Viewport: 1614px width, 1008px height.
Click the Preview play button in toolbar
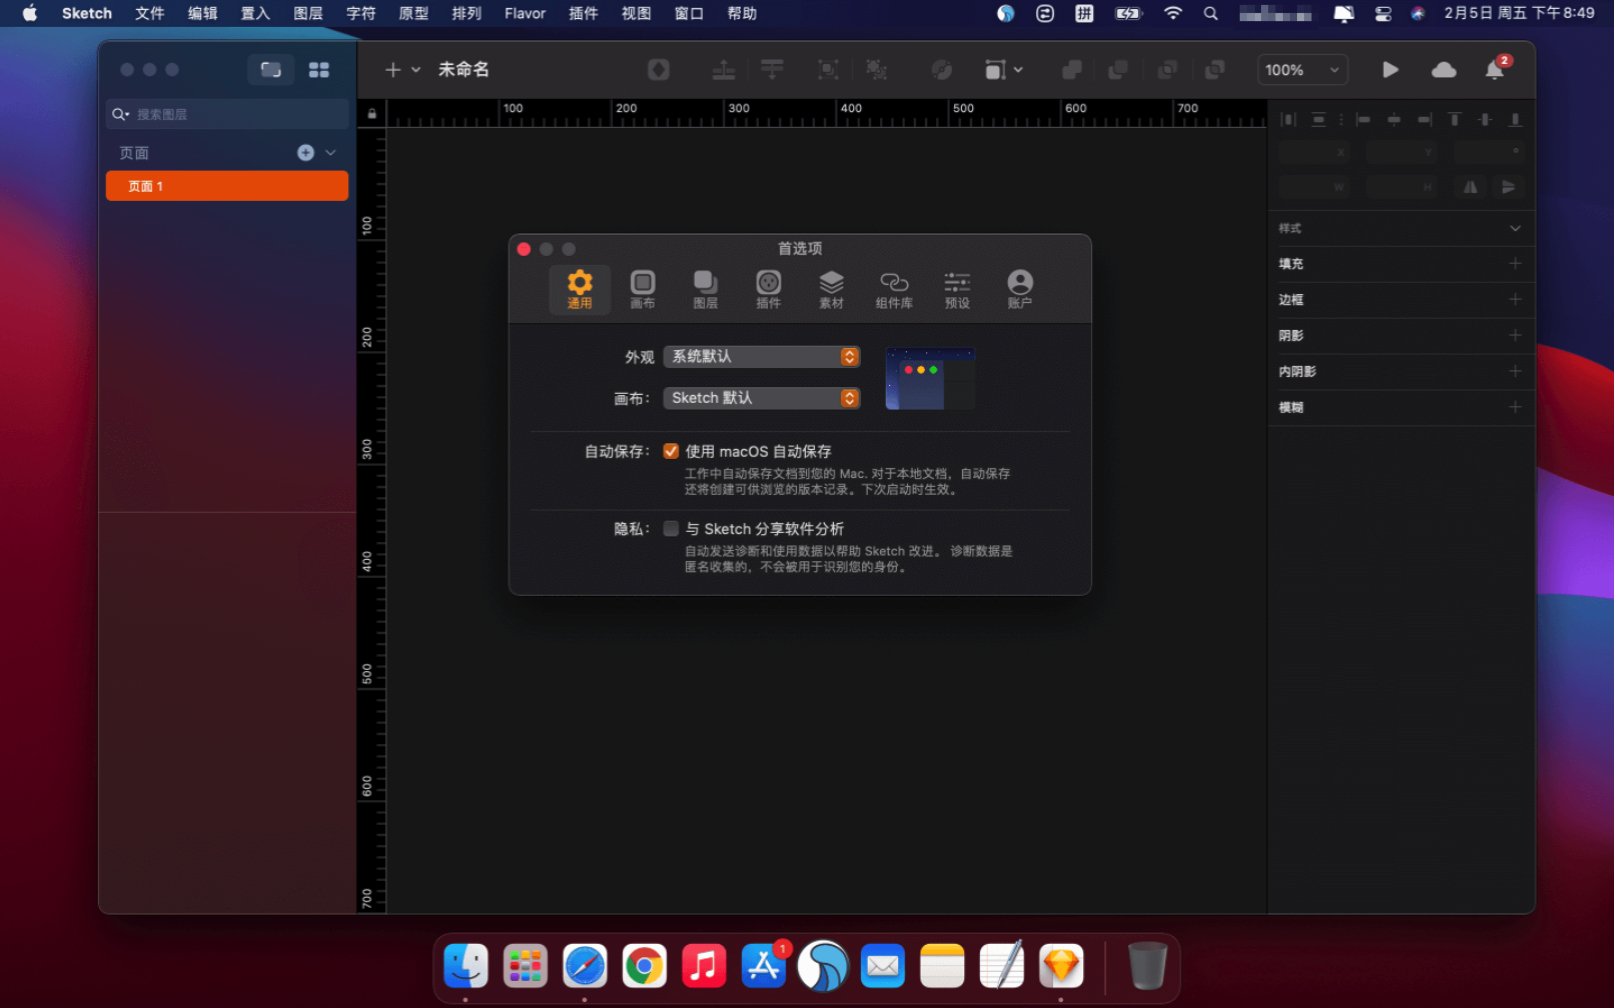(x=1390, y=70)
